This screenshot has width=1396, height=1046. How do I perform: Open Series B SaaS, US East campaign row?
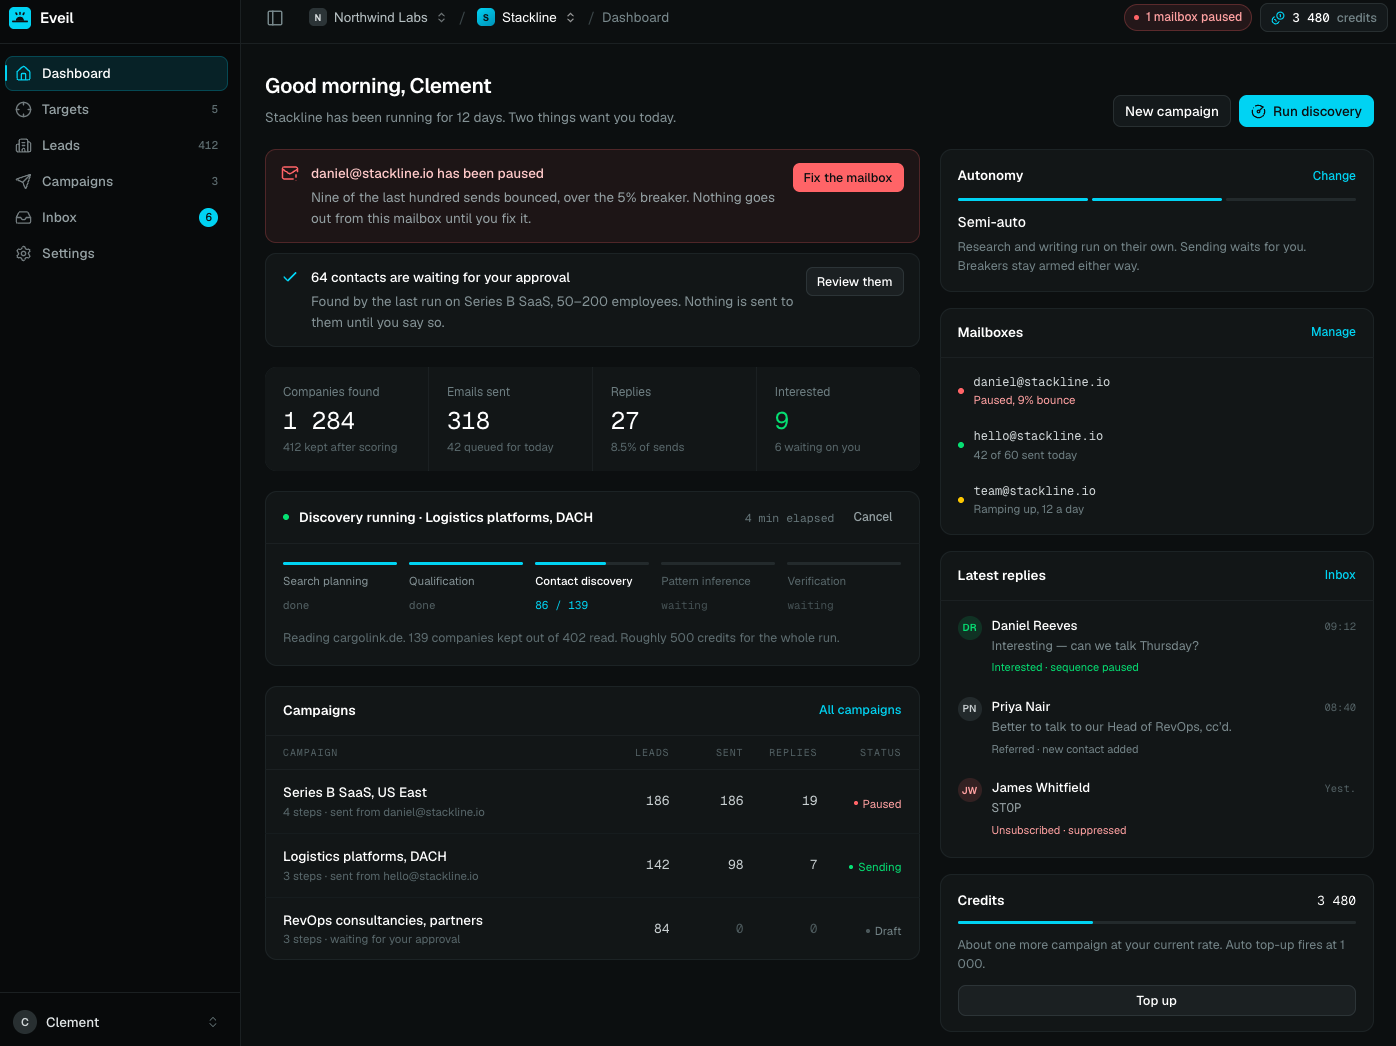click(x=592, y=801)
